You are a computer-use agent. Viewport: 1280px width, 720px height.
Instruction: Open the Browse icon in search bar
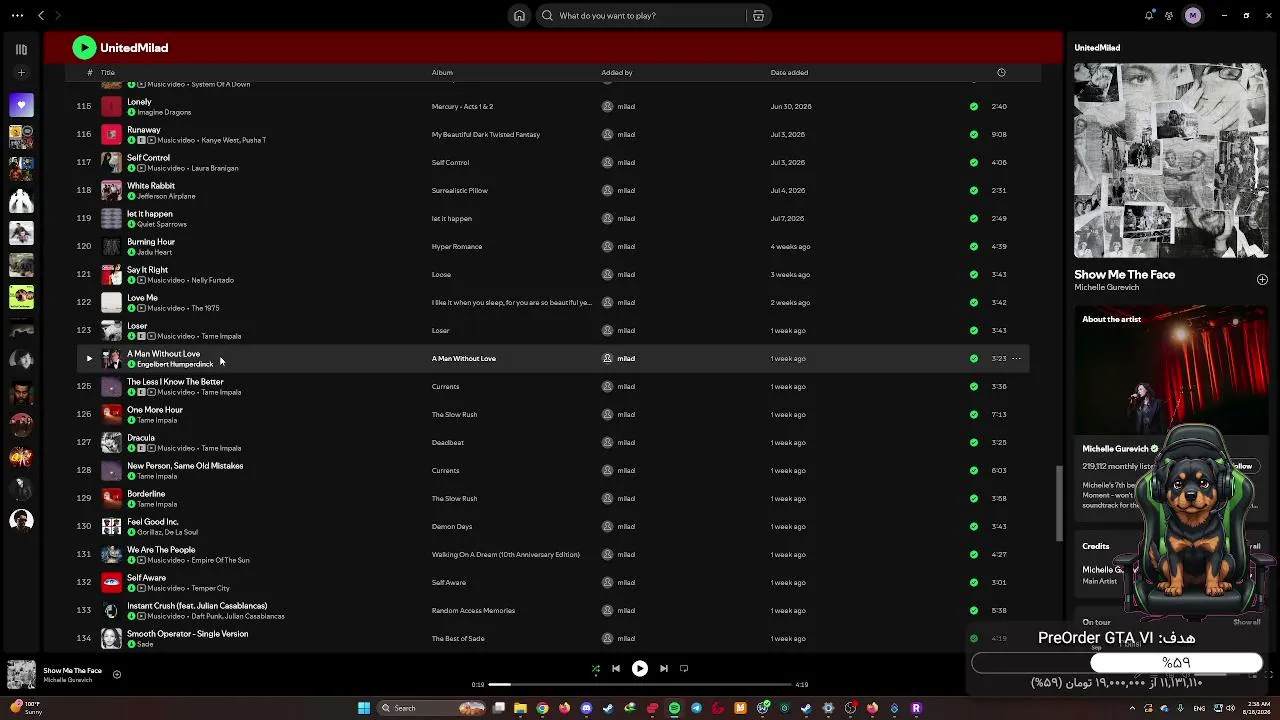pyautogui.click(x=758, y=16)
